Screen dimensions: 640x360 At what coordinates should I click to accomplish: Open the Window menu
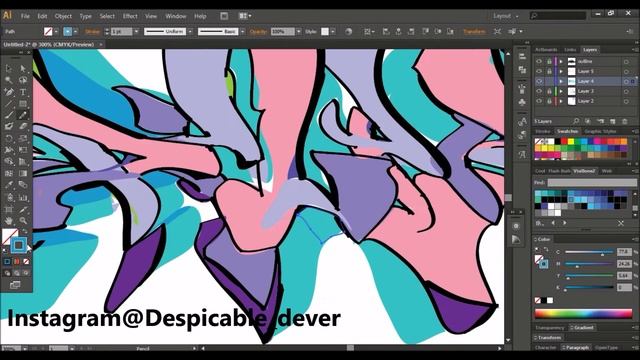point(176,16)
